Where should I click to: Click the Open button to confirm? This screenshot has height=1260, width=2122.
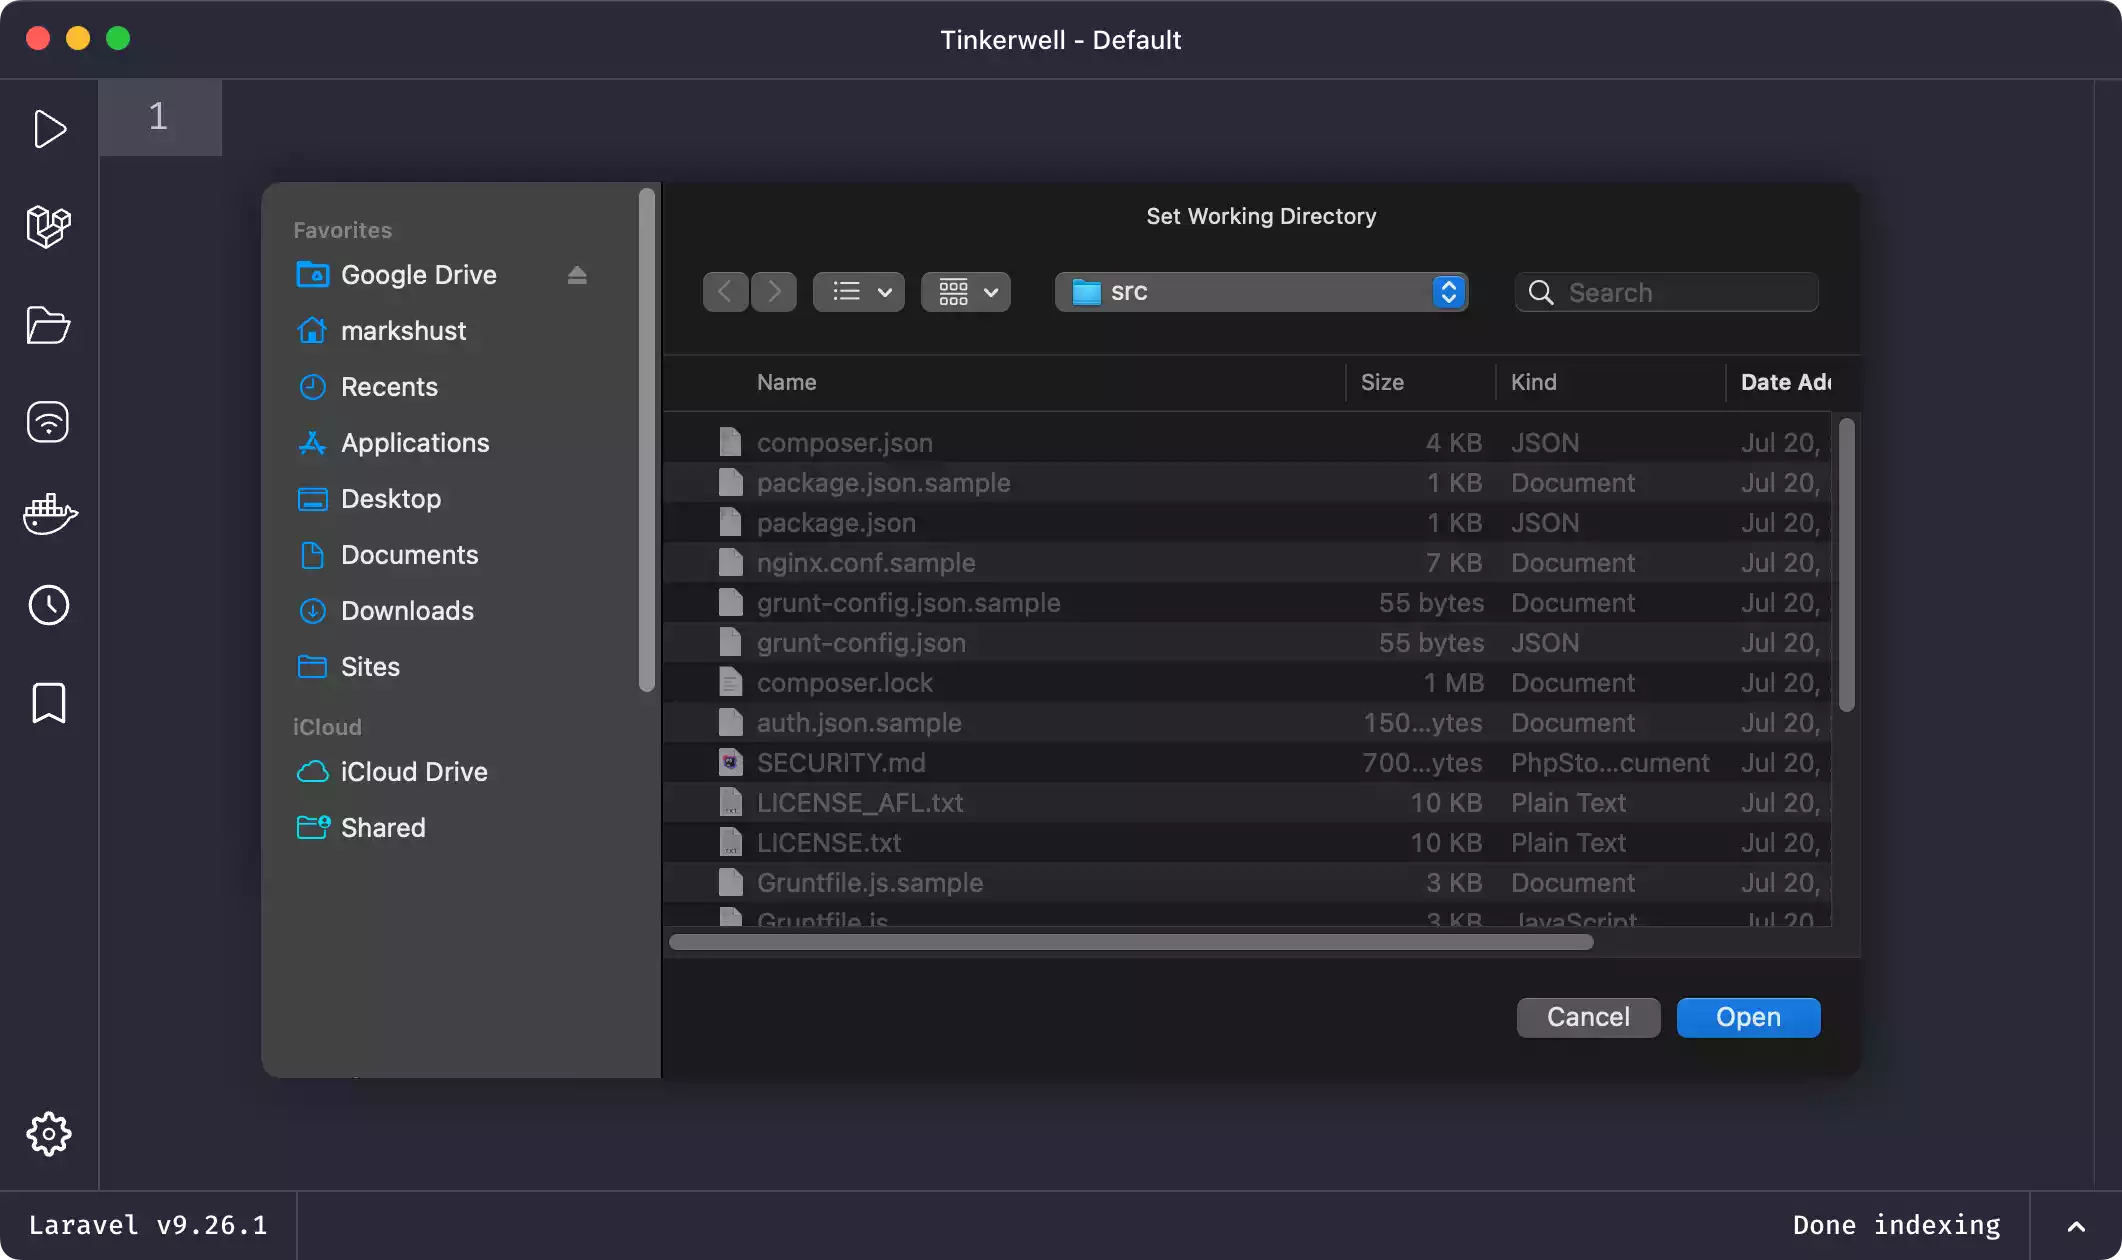click(1747, 1017)
